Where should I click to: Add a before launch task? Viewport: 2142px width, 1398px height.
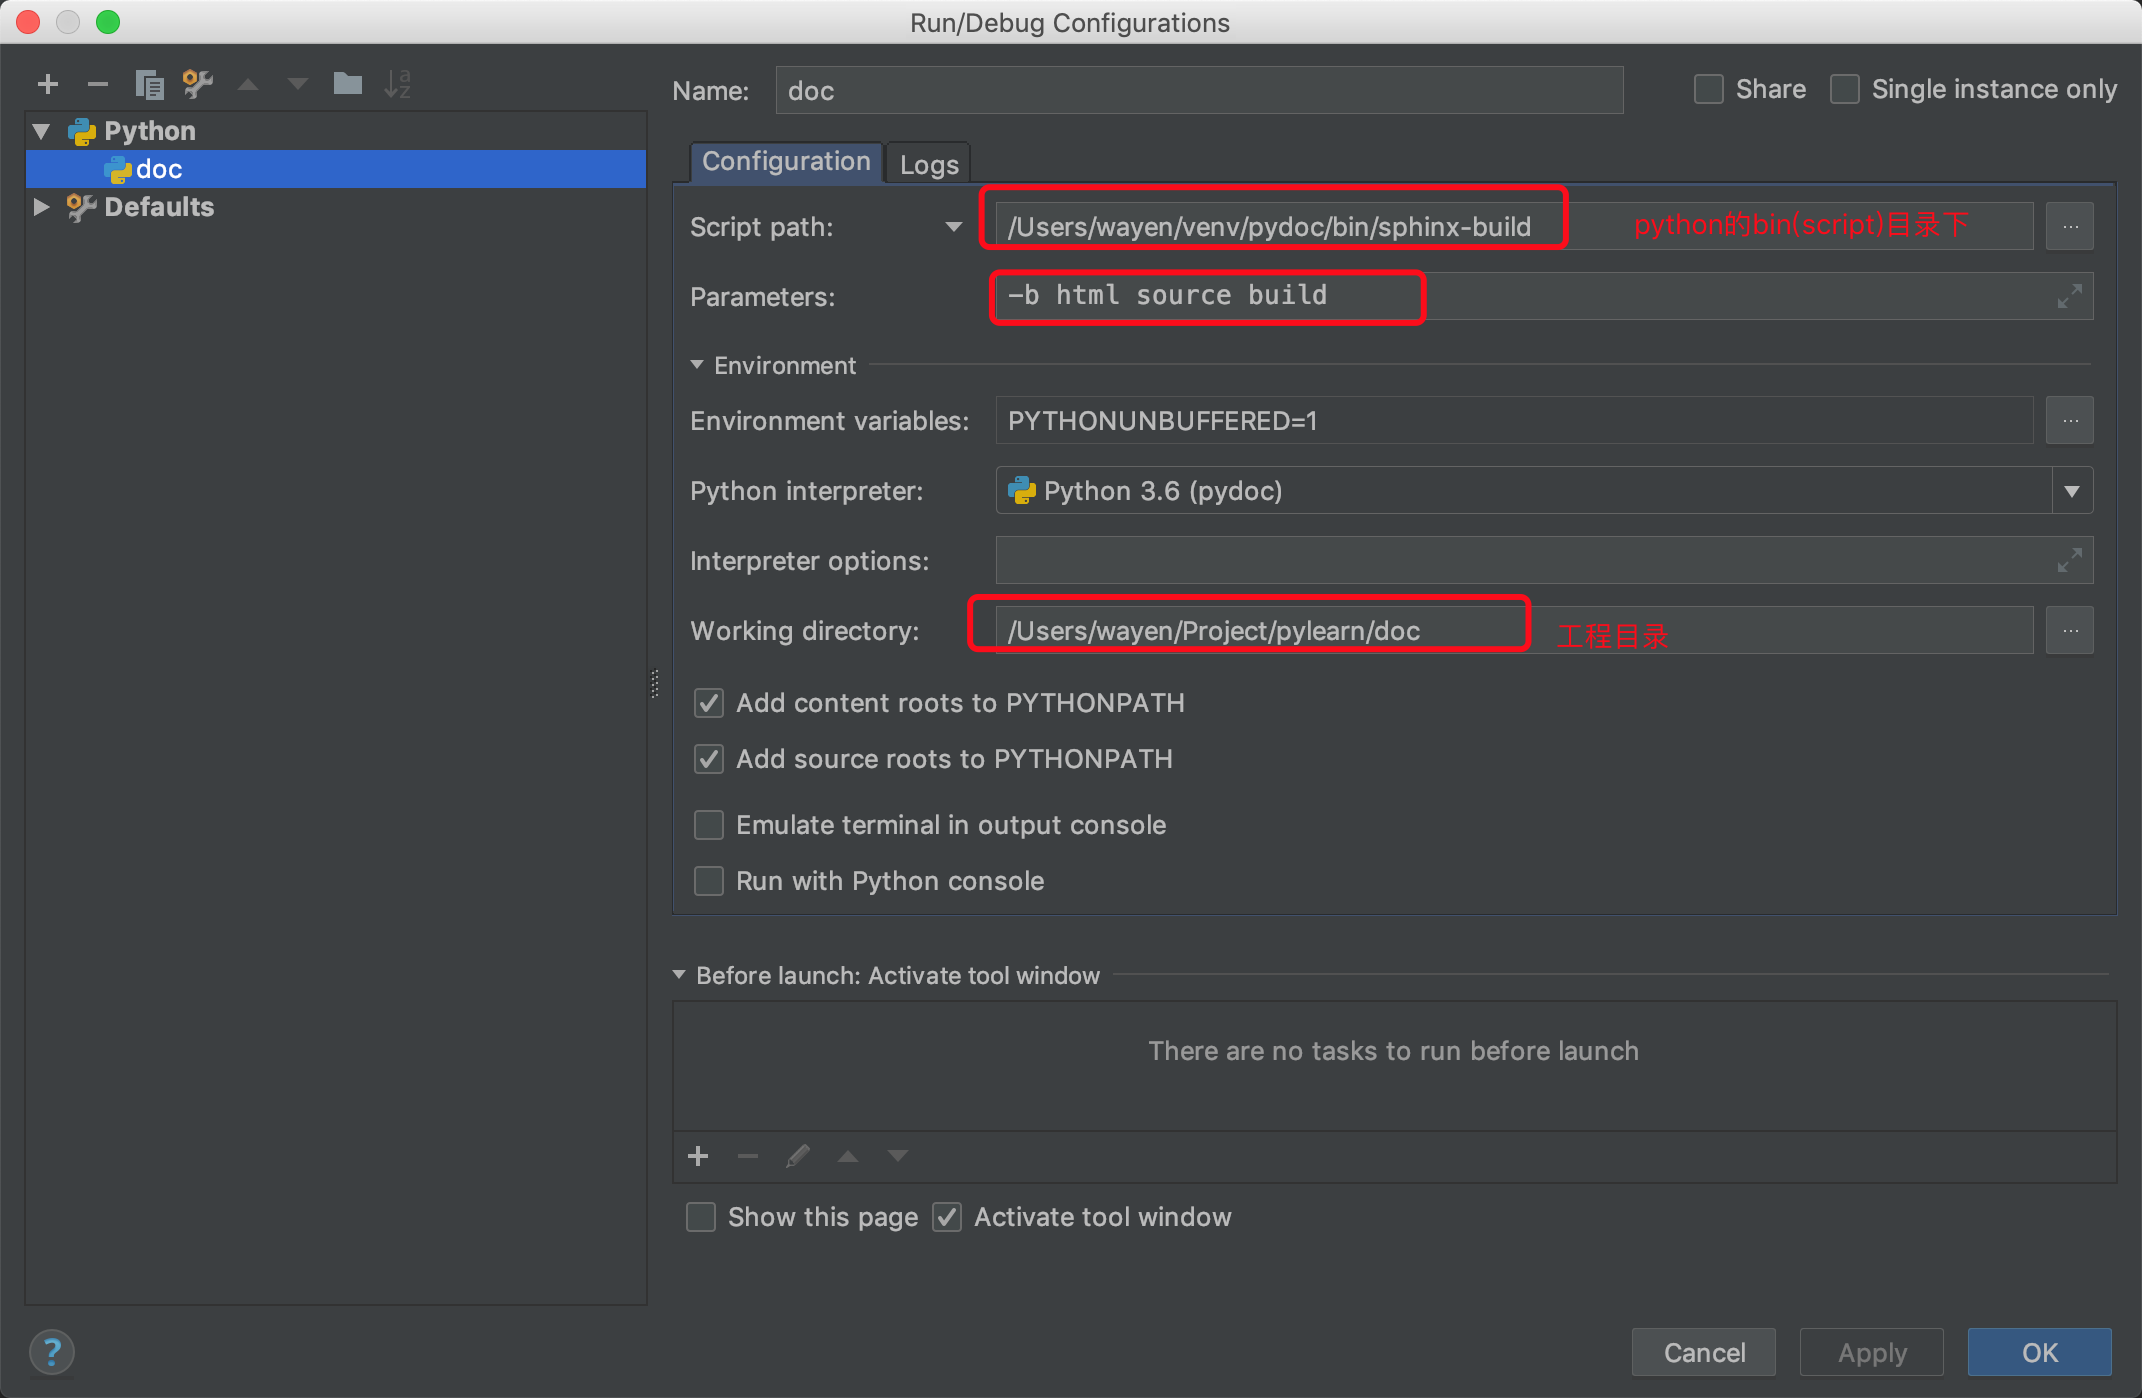point(698,1157)
